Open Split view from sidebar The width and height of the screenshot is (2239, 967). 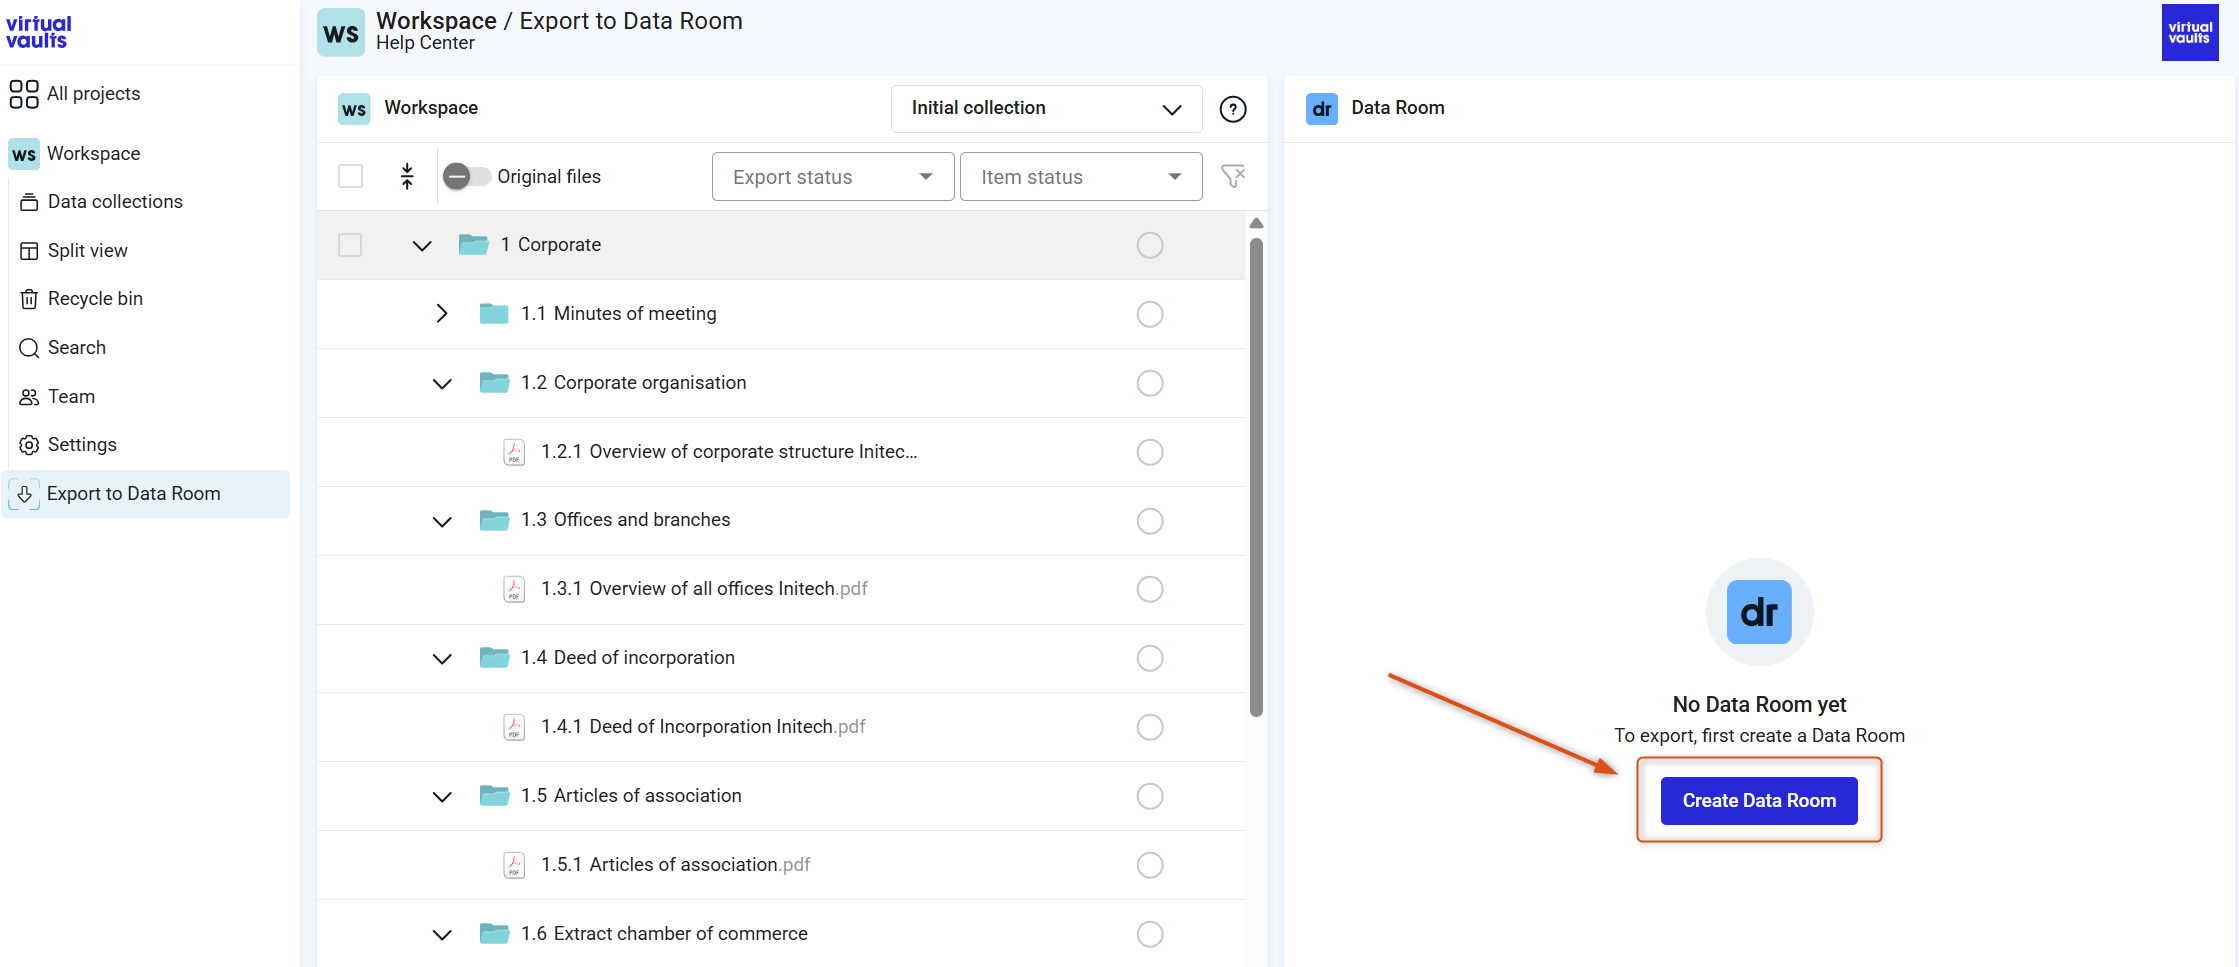pyautogui.click(x=88, y=251)
